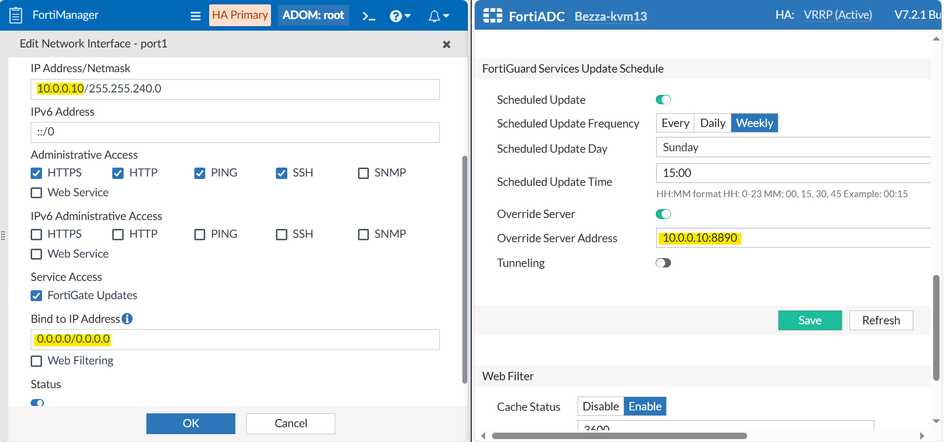Image resolution: width=944 pixels, height=442 pixels.
Task: Open the FortiManager hamburger menu
Action: (196, 16)
